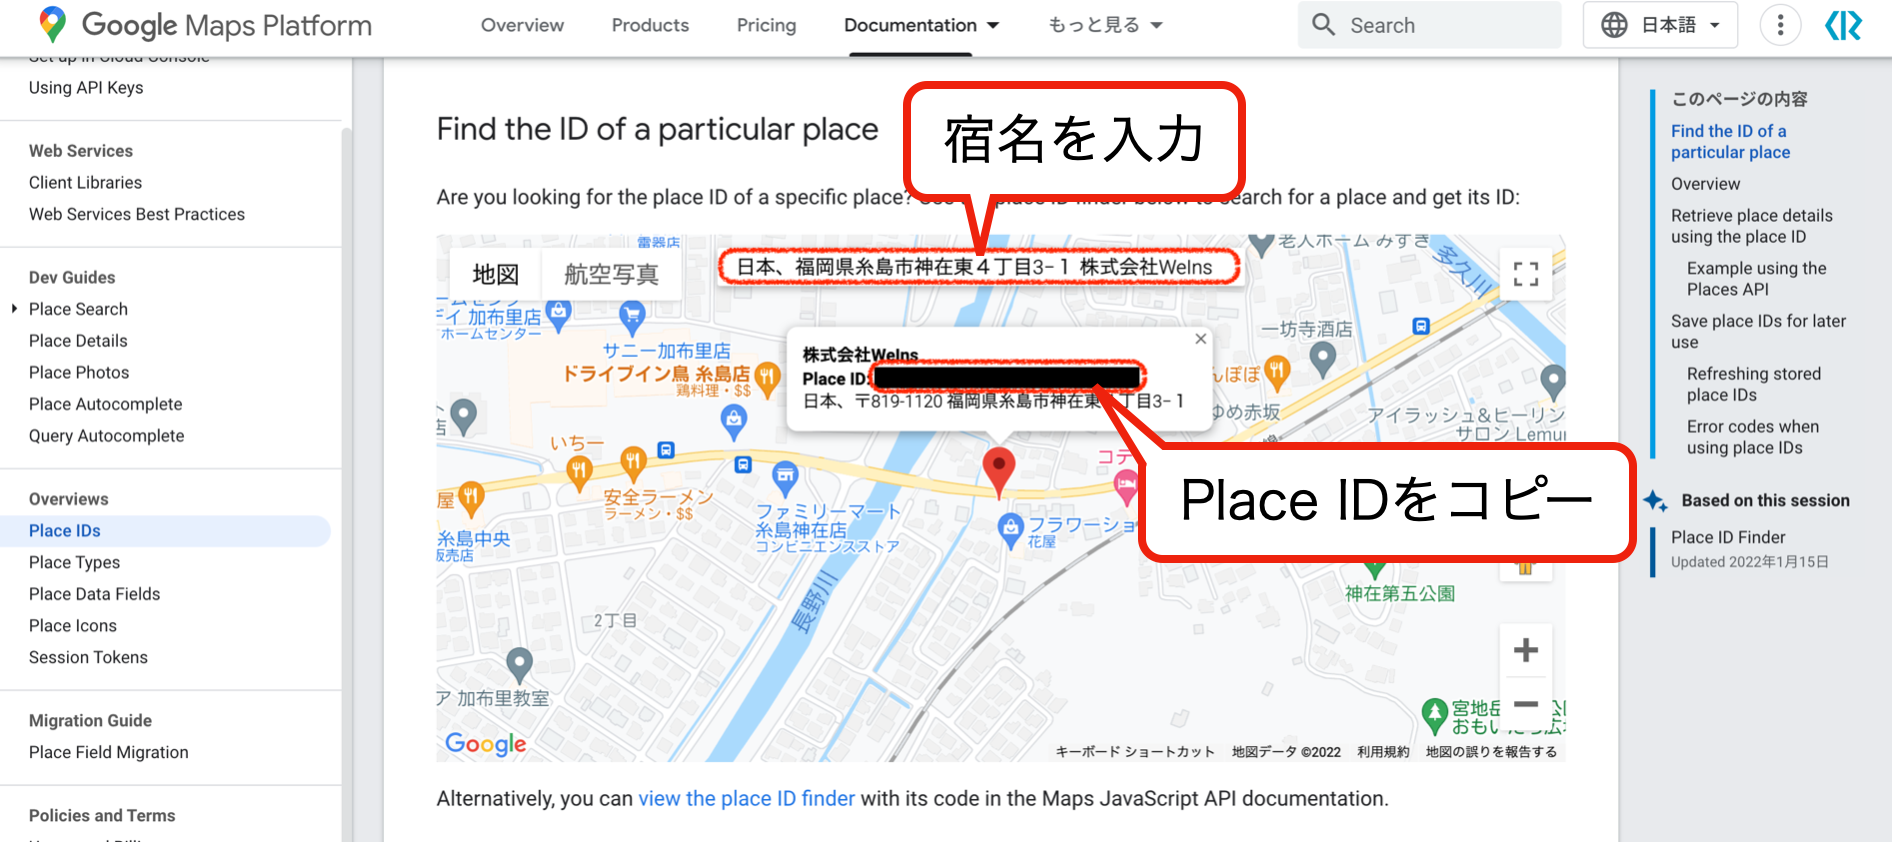Viewport: 1892px width, 842px height.
Task: Go to the Pricing tab
Action: click(766, 25)
